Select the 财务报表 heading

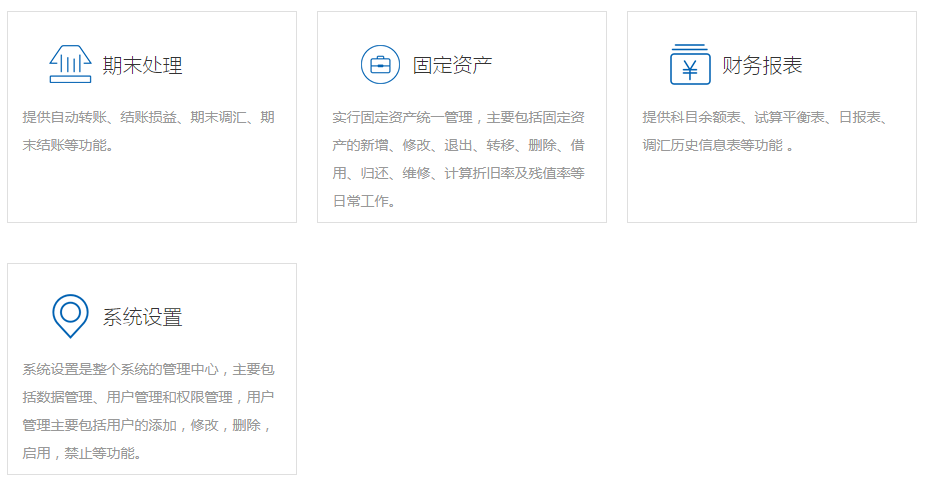click(763, 66)
